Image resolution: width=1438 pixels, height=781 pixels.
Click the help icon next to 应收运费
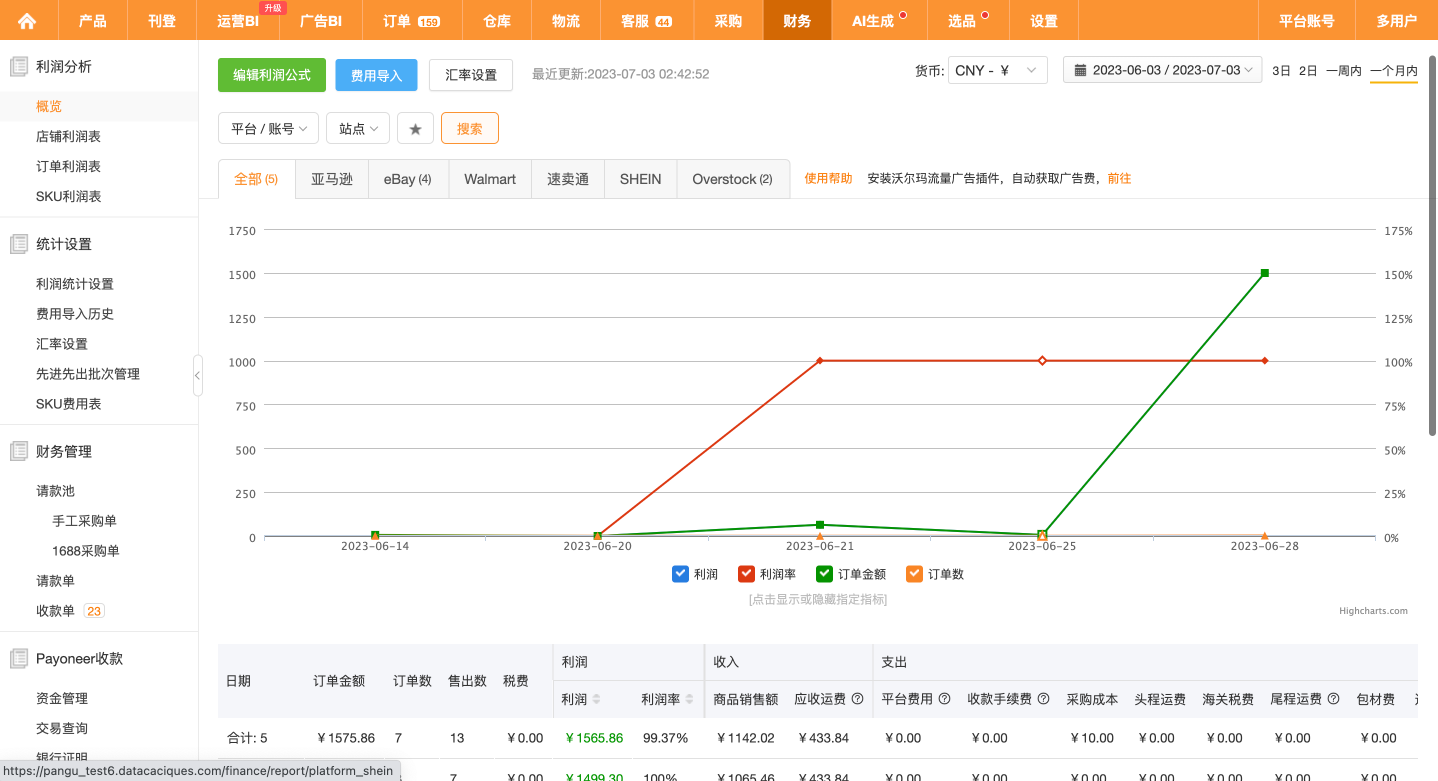[857, 699]
